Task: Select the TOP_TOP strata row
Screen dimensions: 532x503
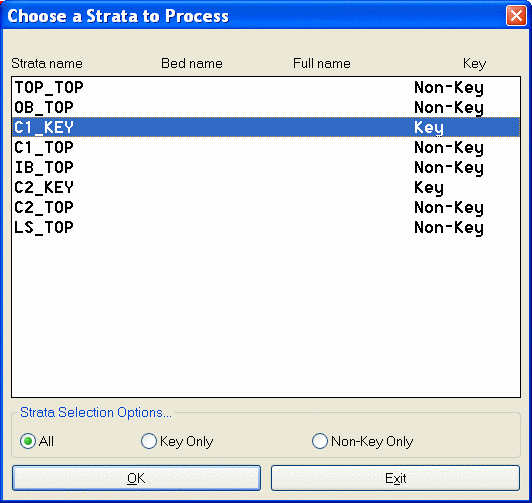Action: click(266, 88)
